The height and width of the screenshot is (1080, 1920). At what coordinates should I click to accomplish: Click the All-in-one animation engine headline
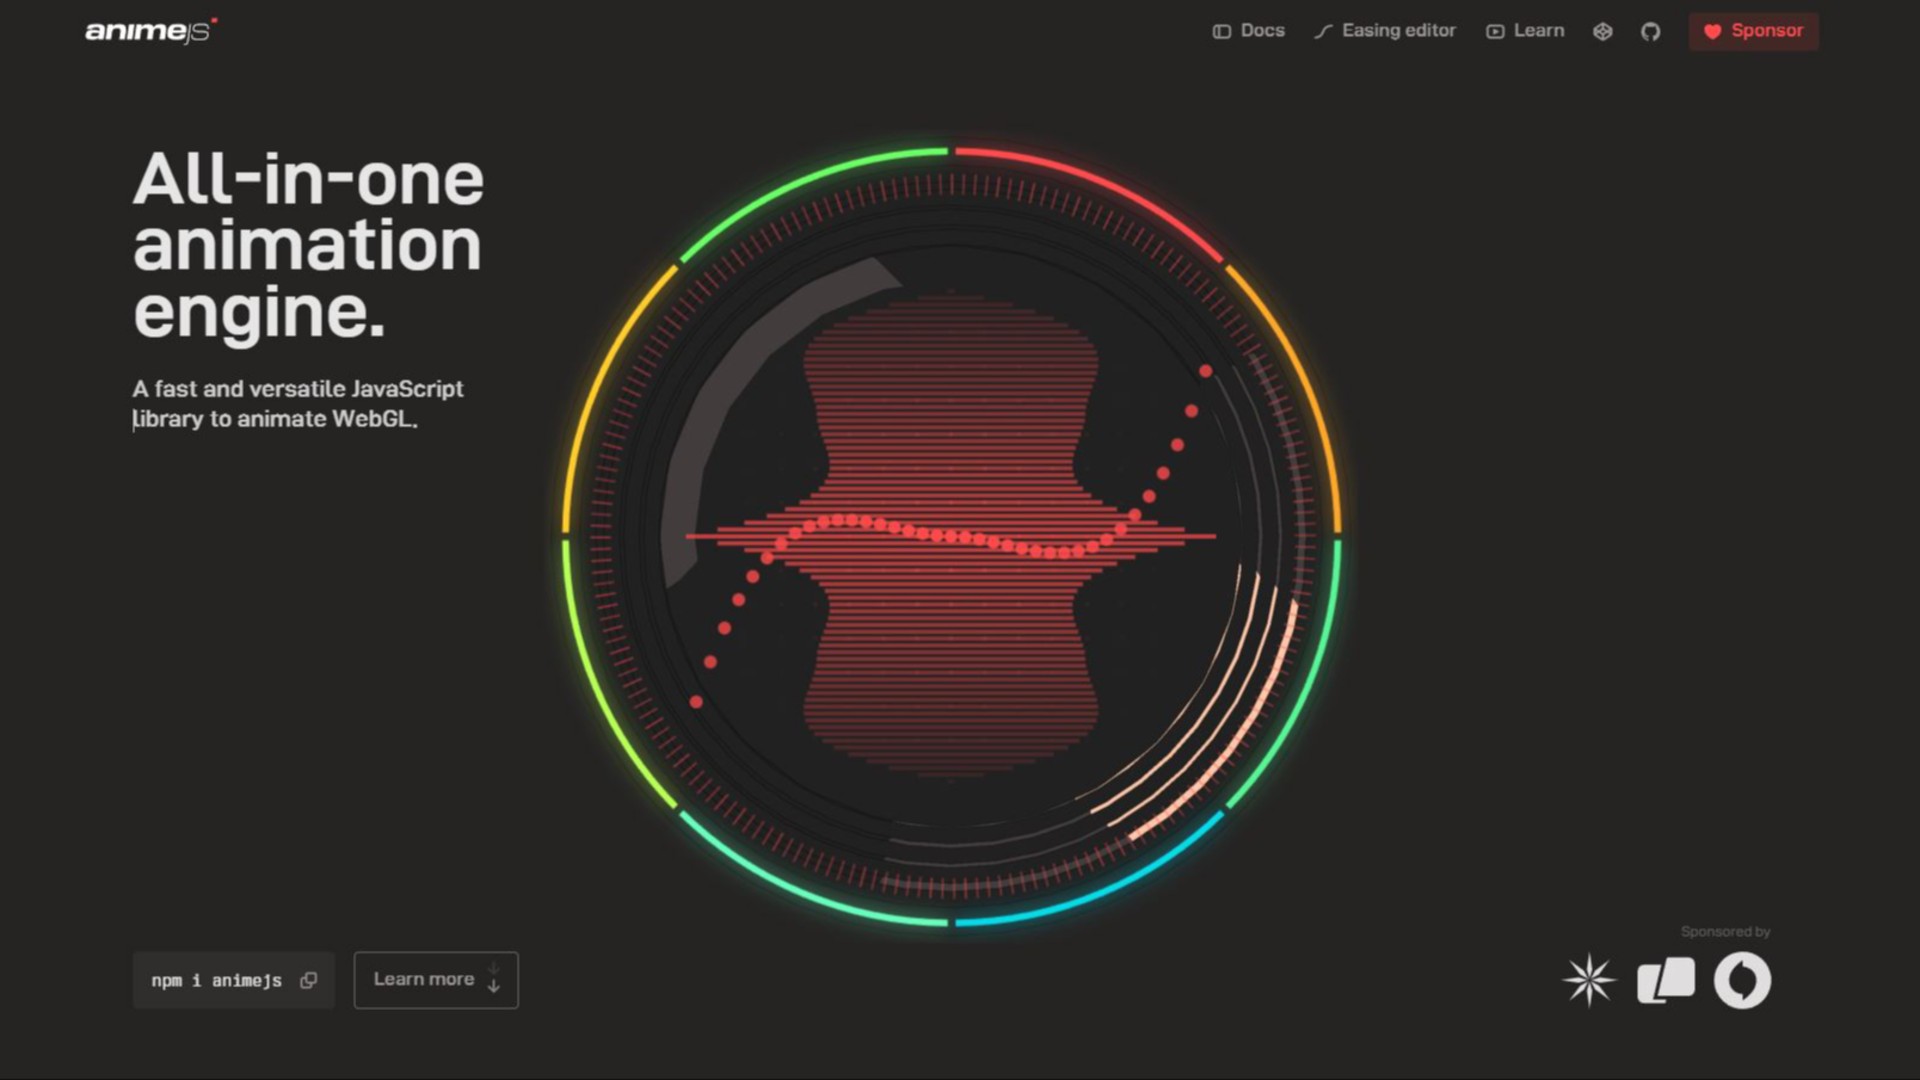pyautogui.click(x=307, y=245)
